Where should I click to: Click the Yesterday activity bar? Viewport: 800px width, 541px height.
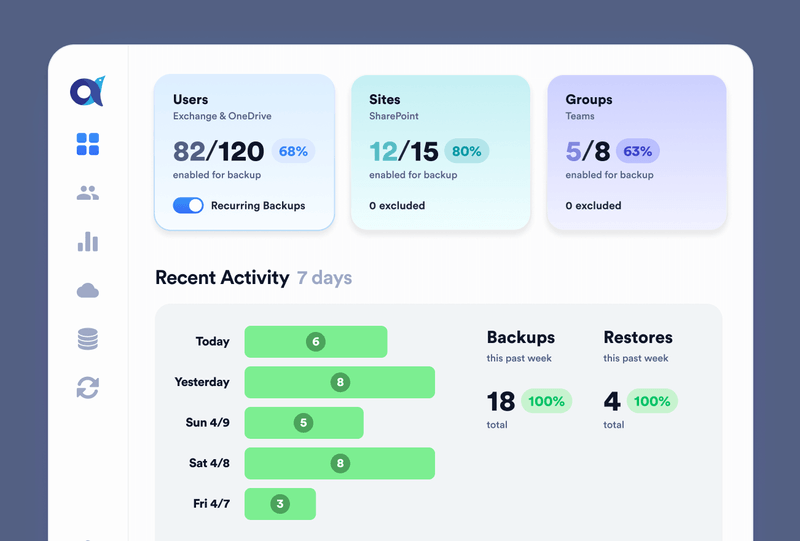point(340,382)
